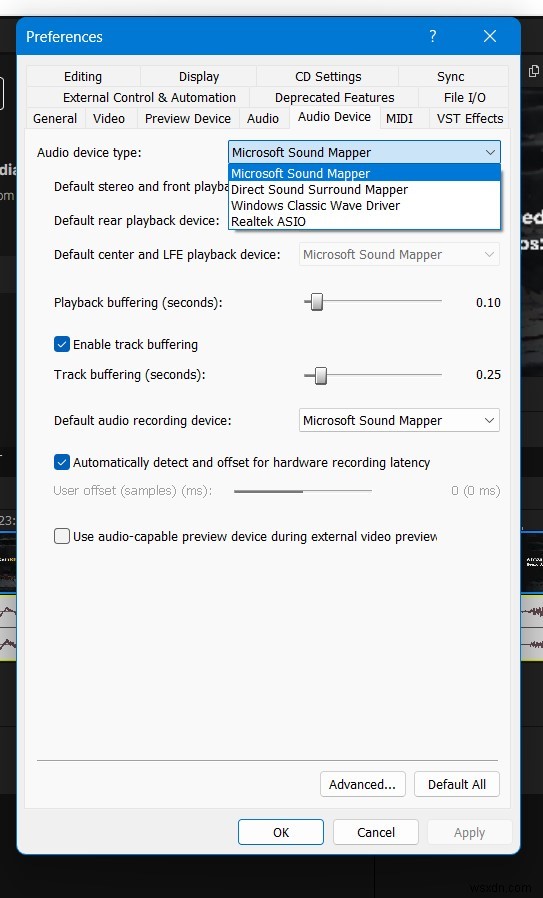Choose Microsoft Sound Mapper in the list

click(x=364, y=173)
